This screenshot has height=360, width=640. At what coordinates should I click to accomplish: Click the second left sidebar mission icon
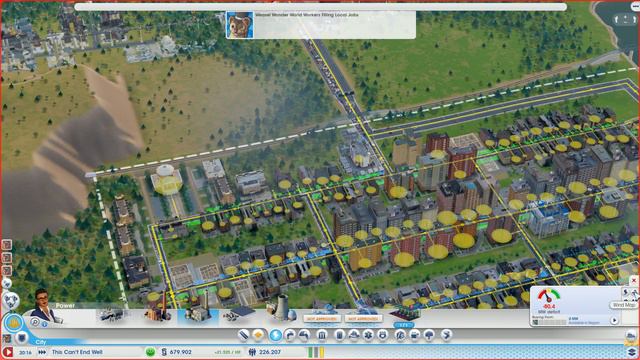click(7, 258)
